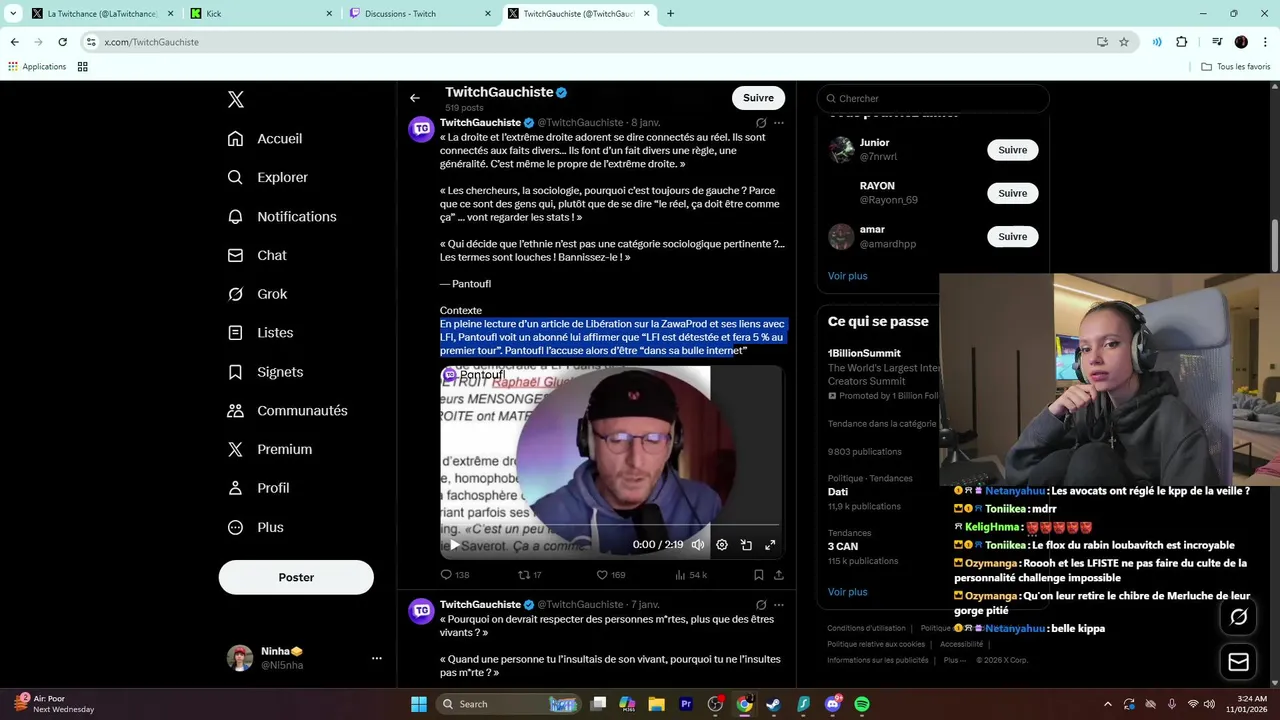Open Explorer in sidebar
1280x720 pixels.
(x=268, y=177)
